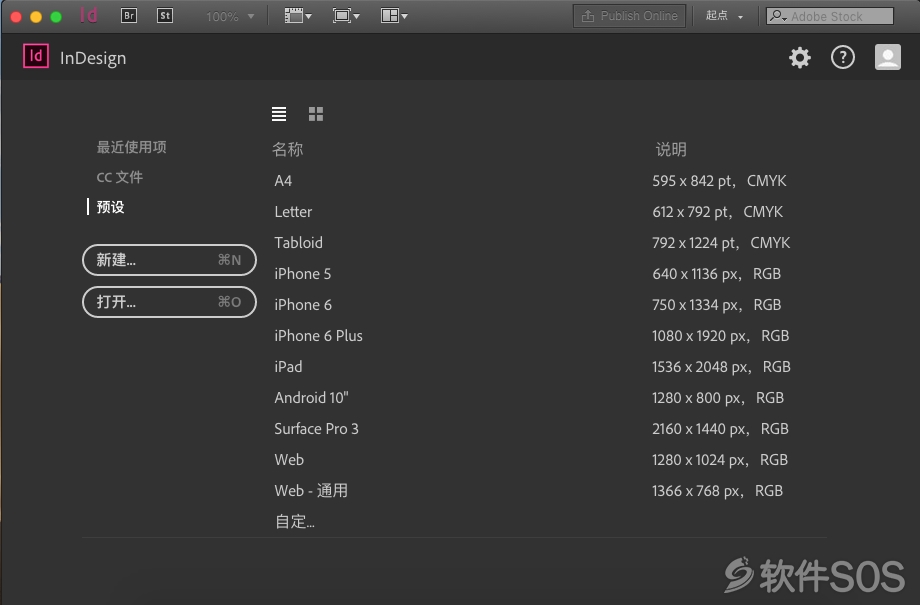The width and height of the screenshot is (920, 605).
Task: Choose the iPhone 6 preset
Action: coord(303,305)
